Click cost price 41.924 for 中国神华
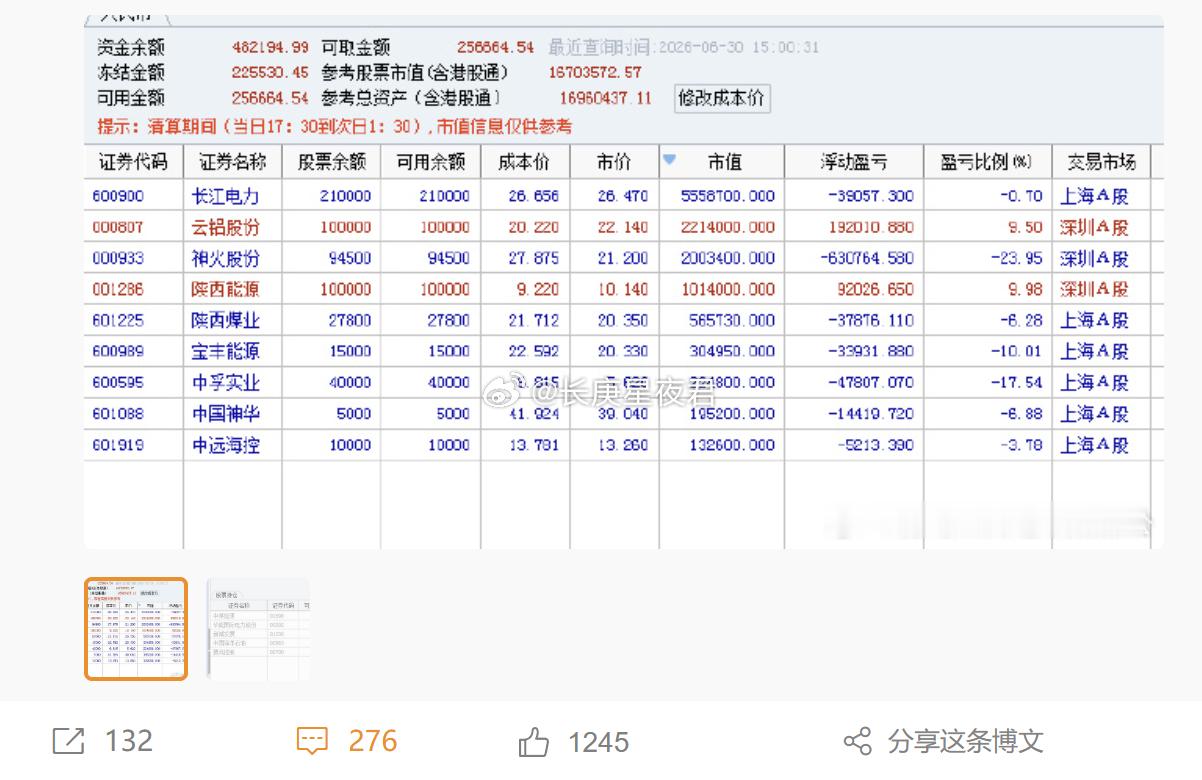 tap(533, 413)
